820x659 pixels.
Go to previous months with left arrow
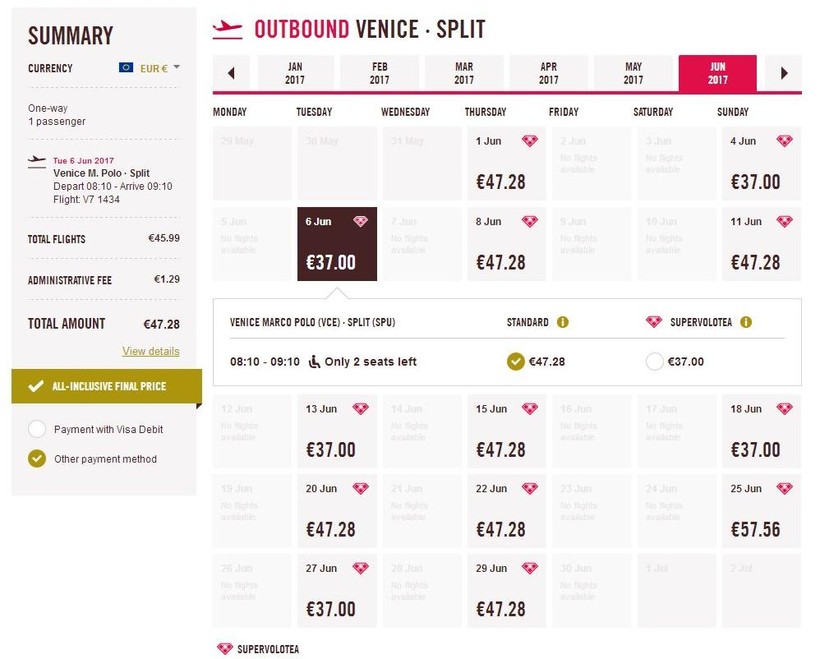click(x=232, y=73)
